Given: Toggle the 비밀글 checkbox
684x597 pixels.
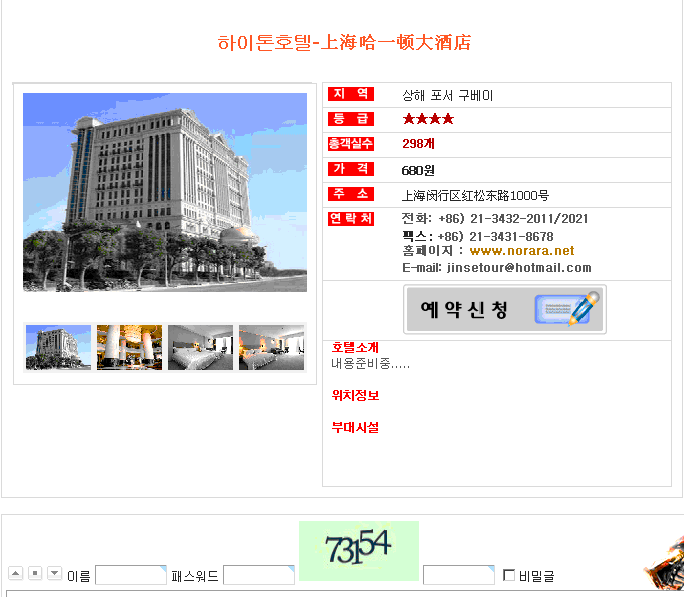Looking at the screenshot, I should (x=509, y=575).
